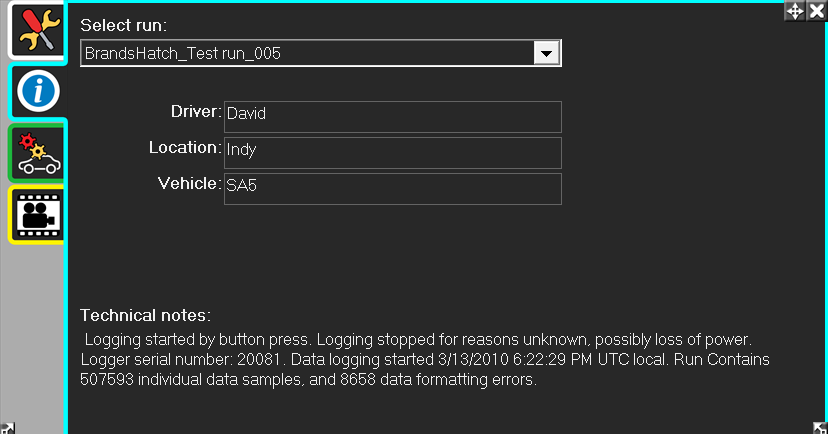
Task: Close the run information panel
Action: tap(816, 10)
